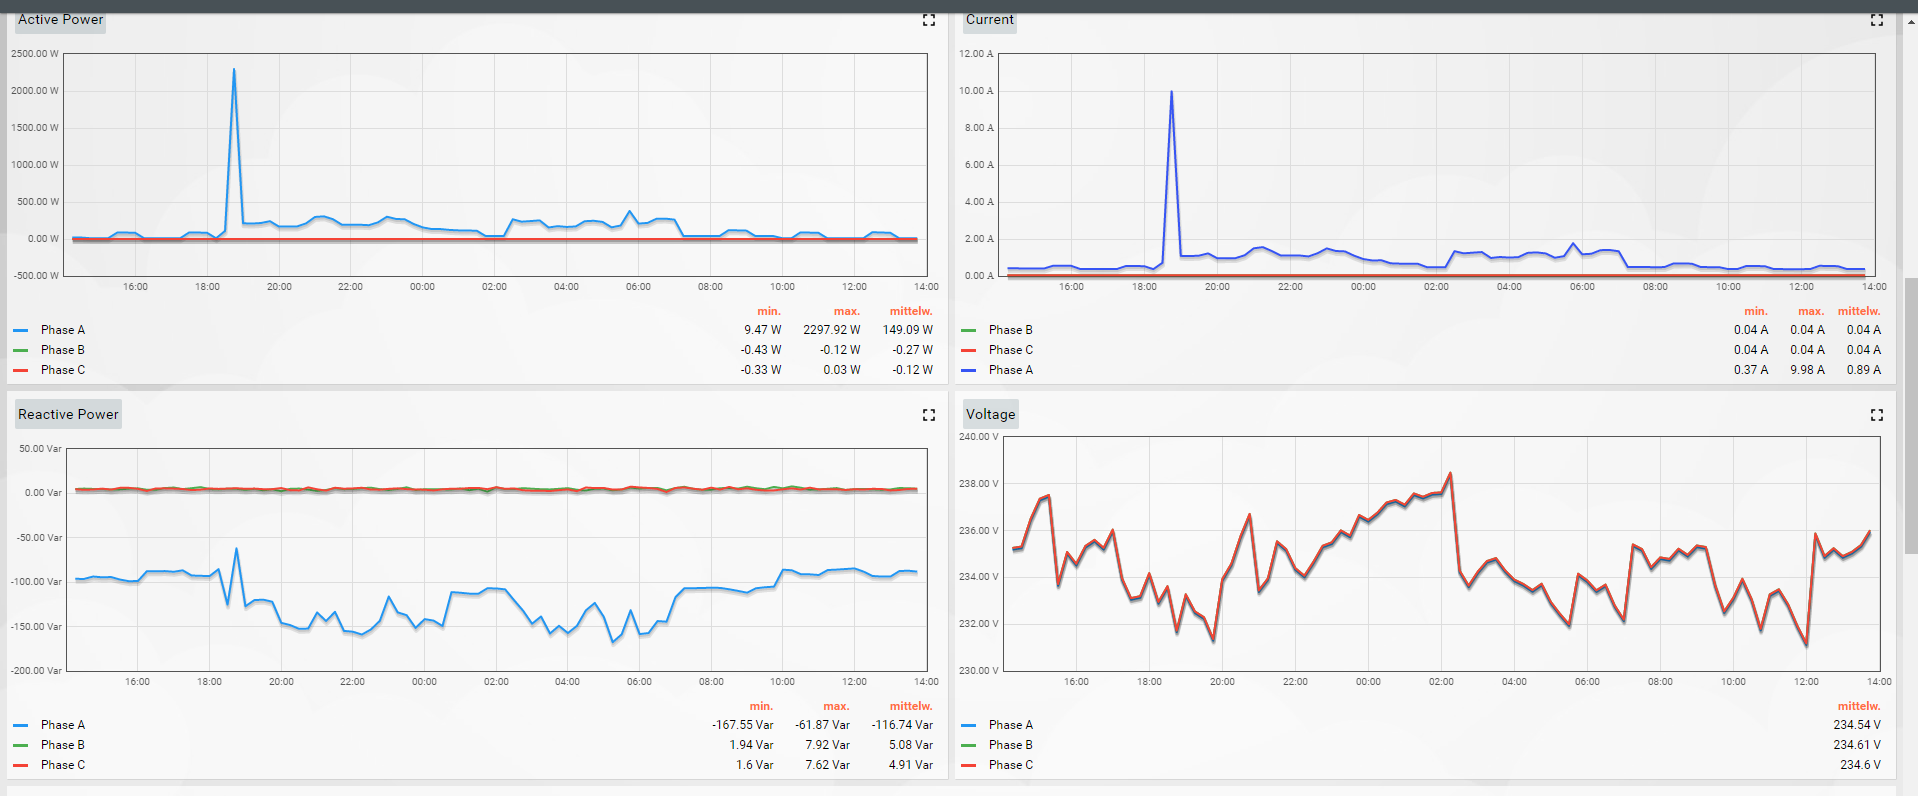
Task: Click Reactive Power Phase C mean 4.91 Var
Action: [x=911, y=765]
